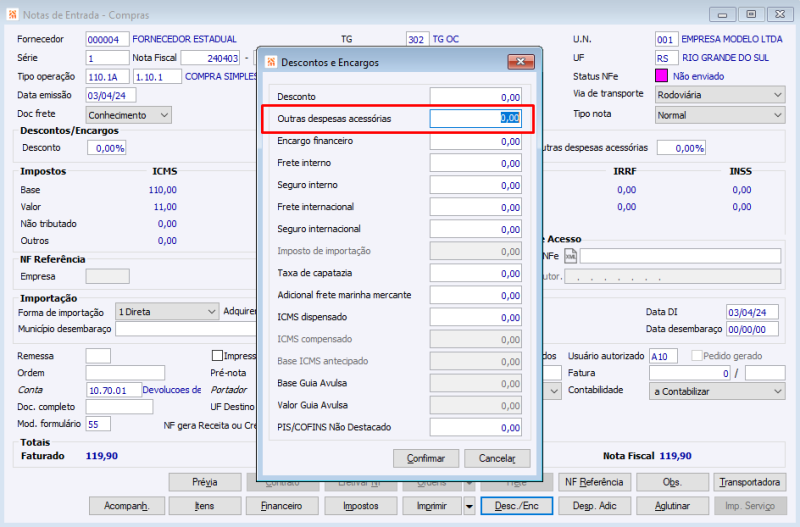
Task: Open the Forma de importação dropdown
Action: (167, 312)
